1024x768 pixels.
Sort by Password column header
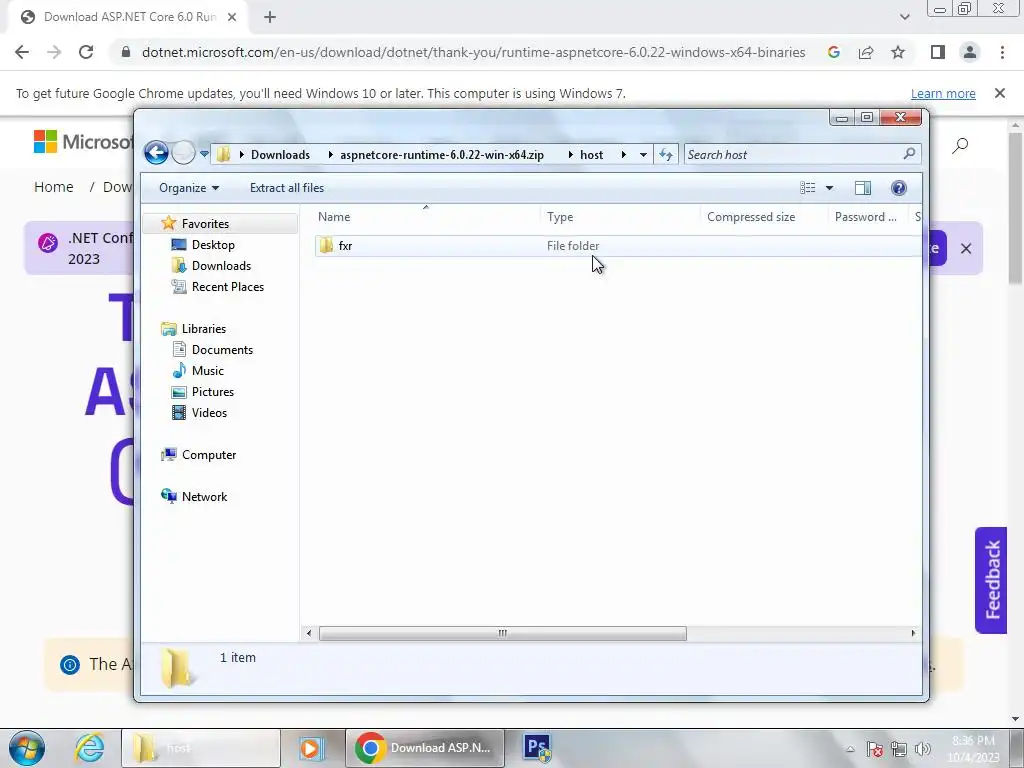[868, 217]
